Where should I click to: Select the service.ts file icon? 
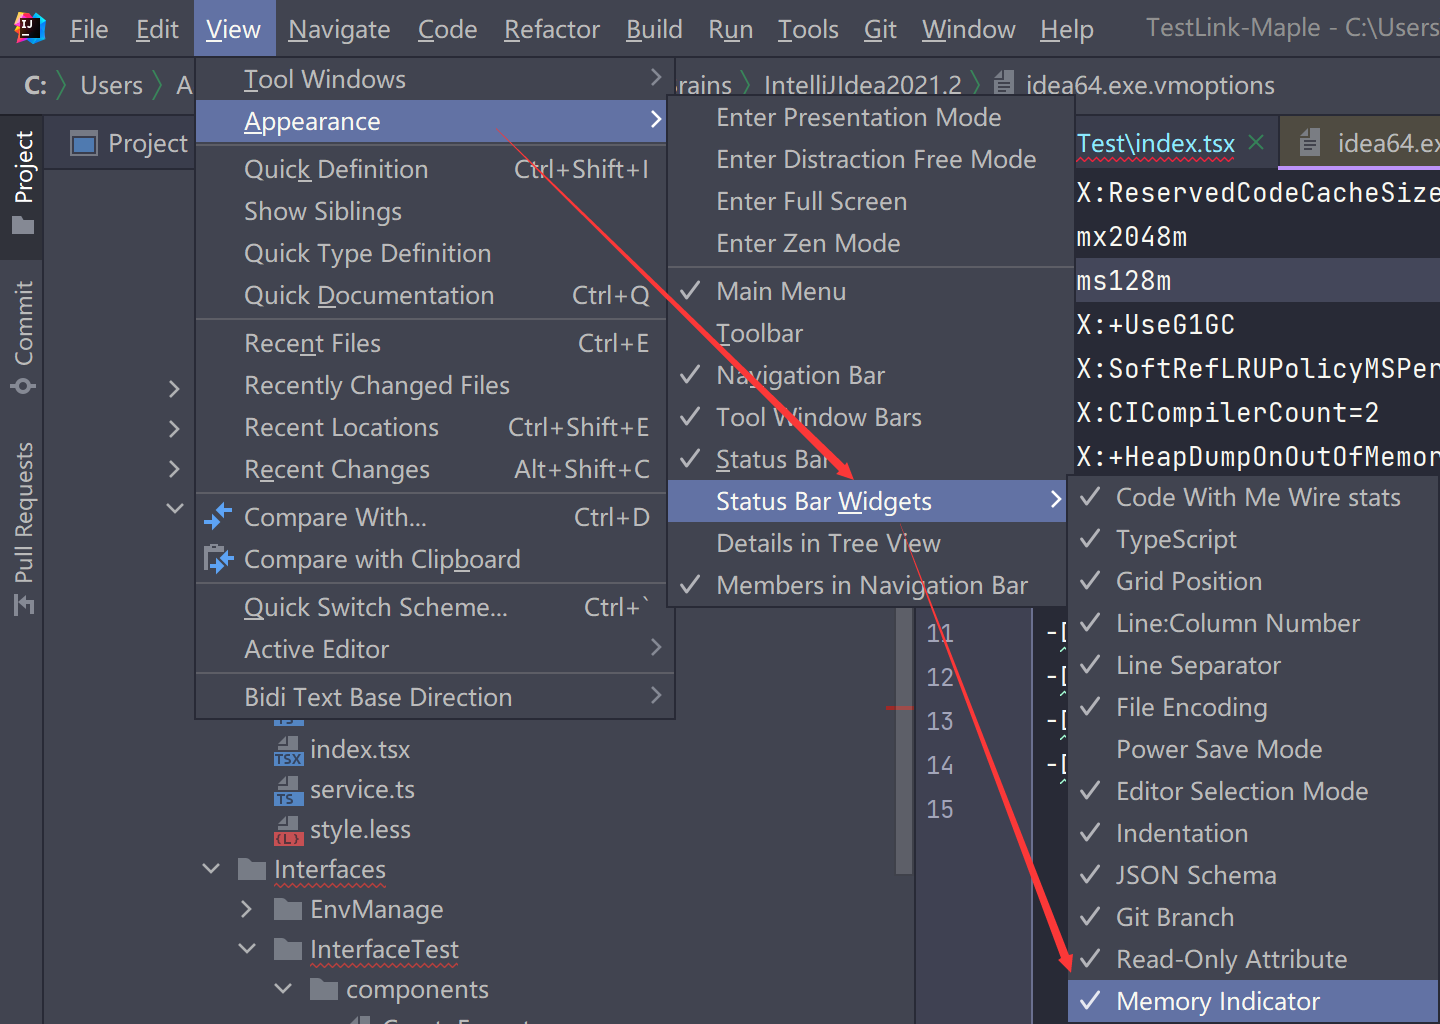click(x=288, y=790)
